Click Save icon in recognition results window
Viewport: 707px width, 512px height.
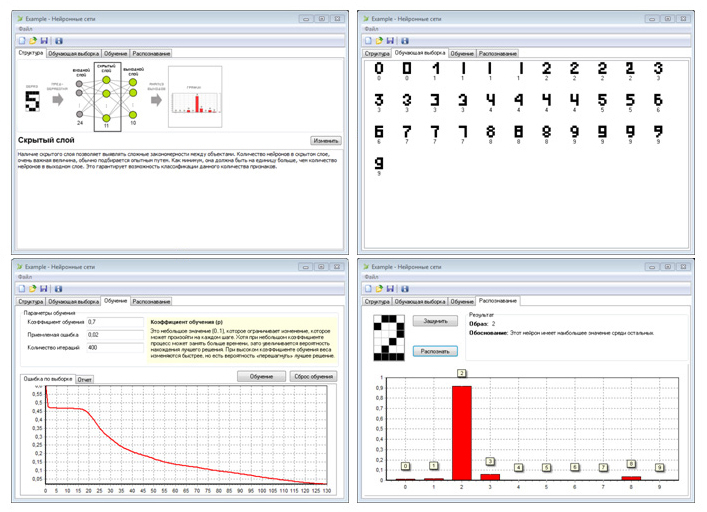pyautogui.click(x=390, y=288)
